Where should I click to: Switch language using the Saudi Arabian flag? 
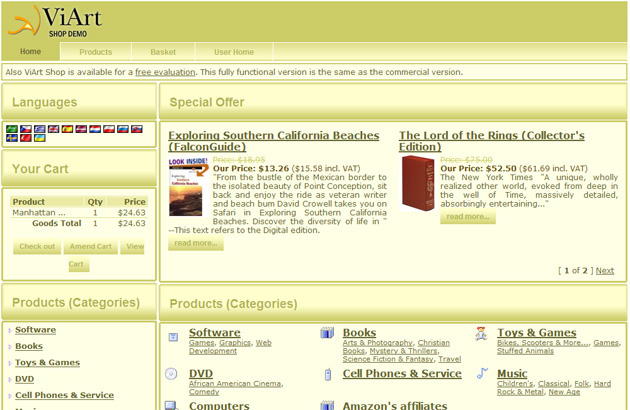tap(12, 129)
